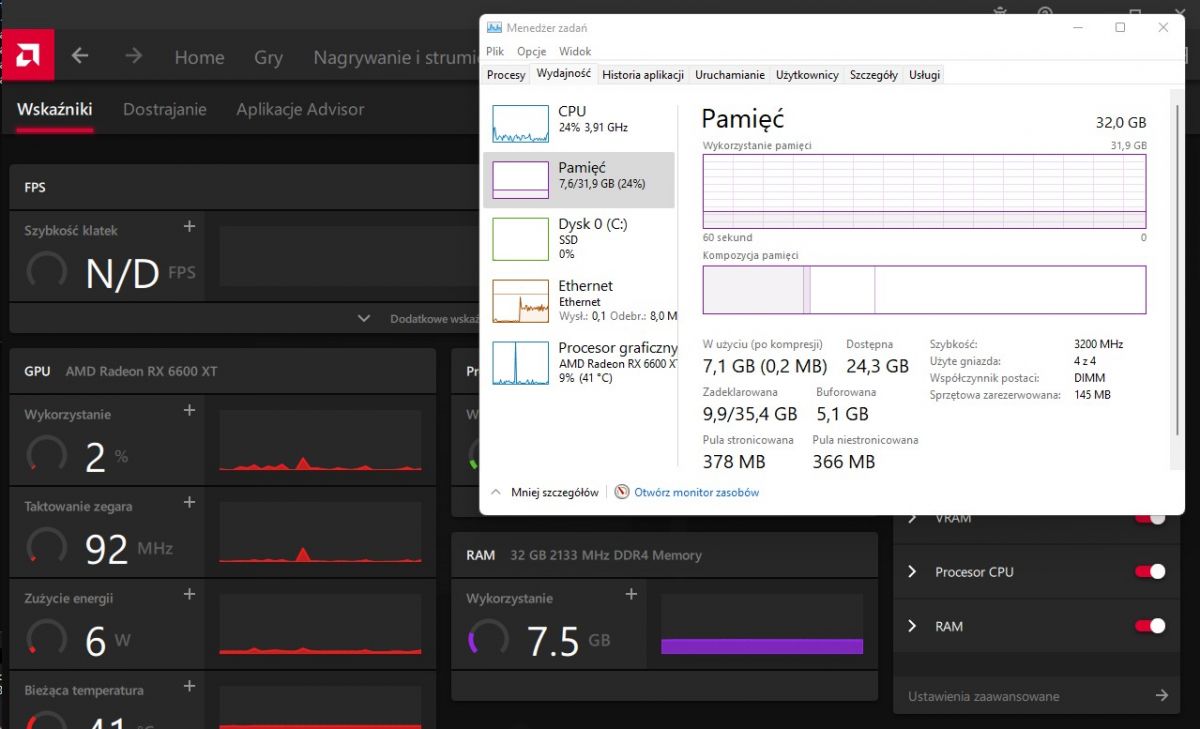Go forward with the right arrow icon
Viewport: 1200px width, 729px height.
(x=133, y=56)
